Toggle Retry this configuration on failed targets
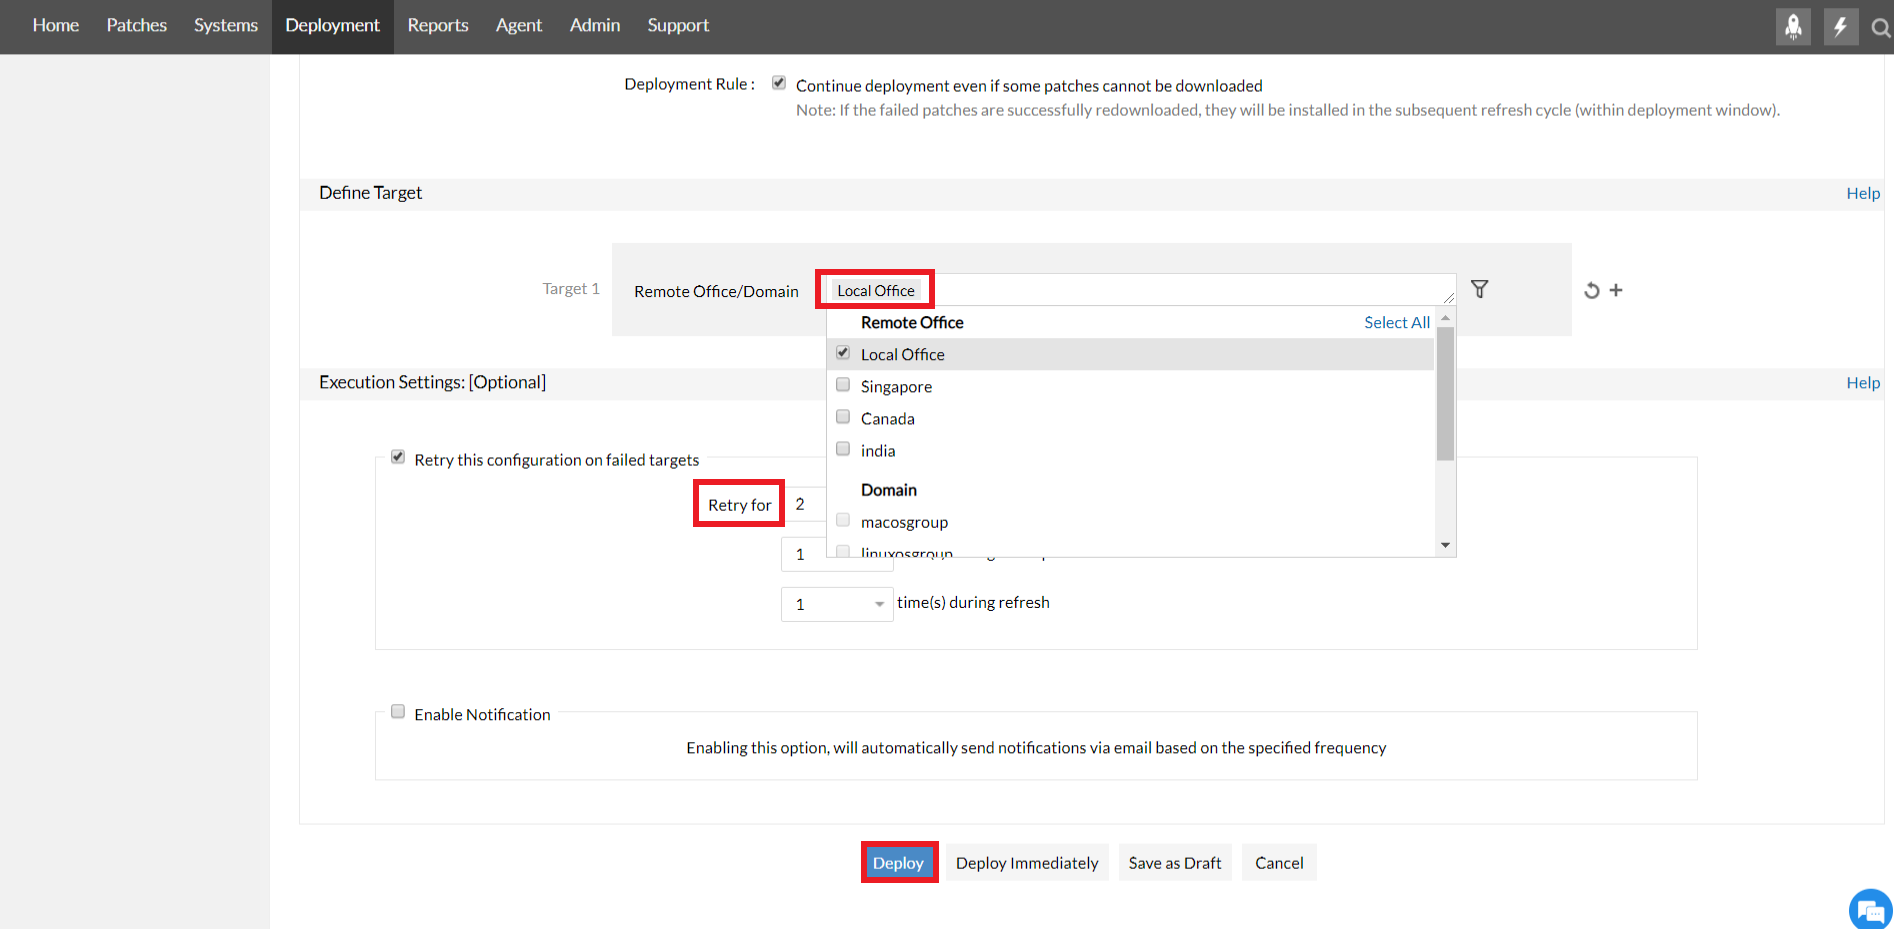This screenshot has height=929, width=1894. 398,457
